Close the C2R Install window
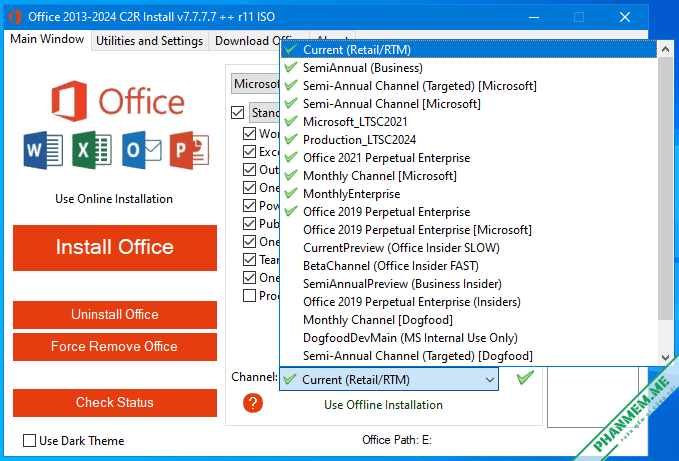Viewport: 679px width, 461px height. pos(624,17)
